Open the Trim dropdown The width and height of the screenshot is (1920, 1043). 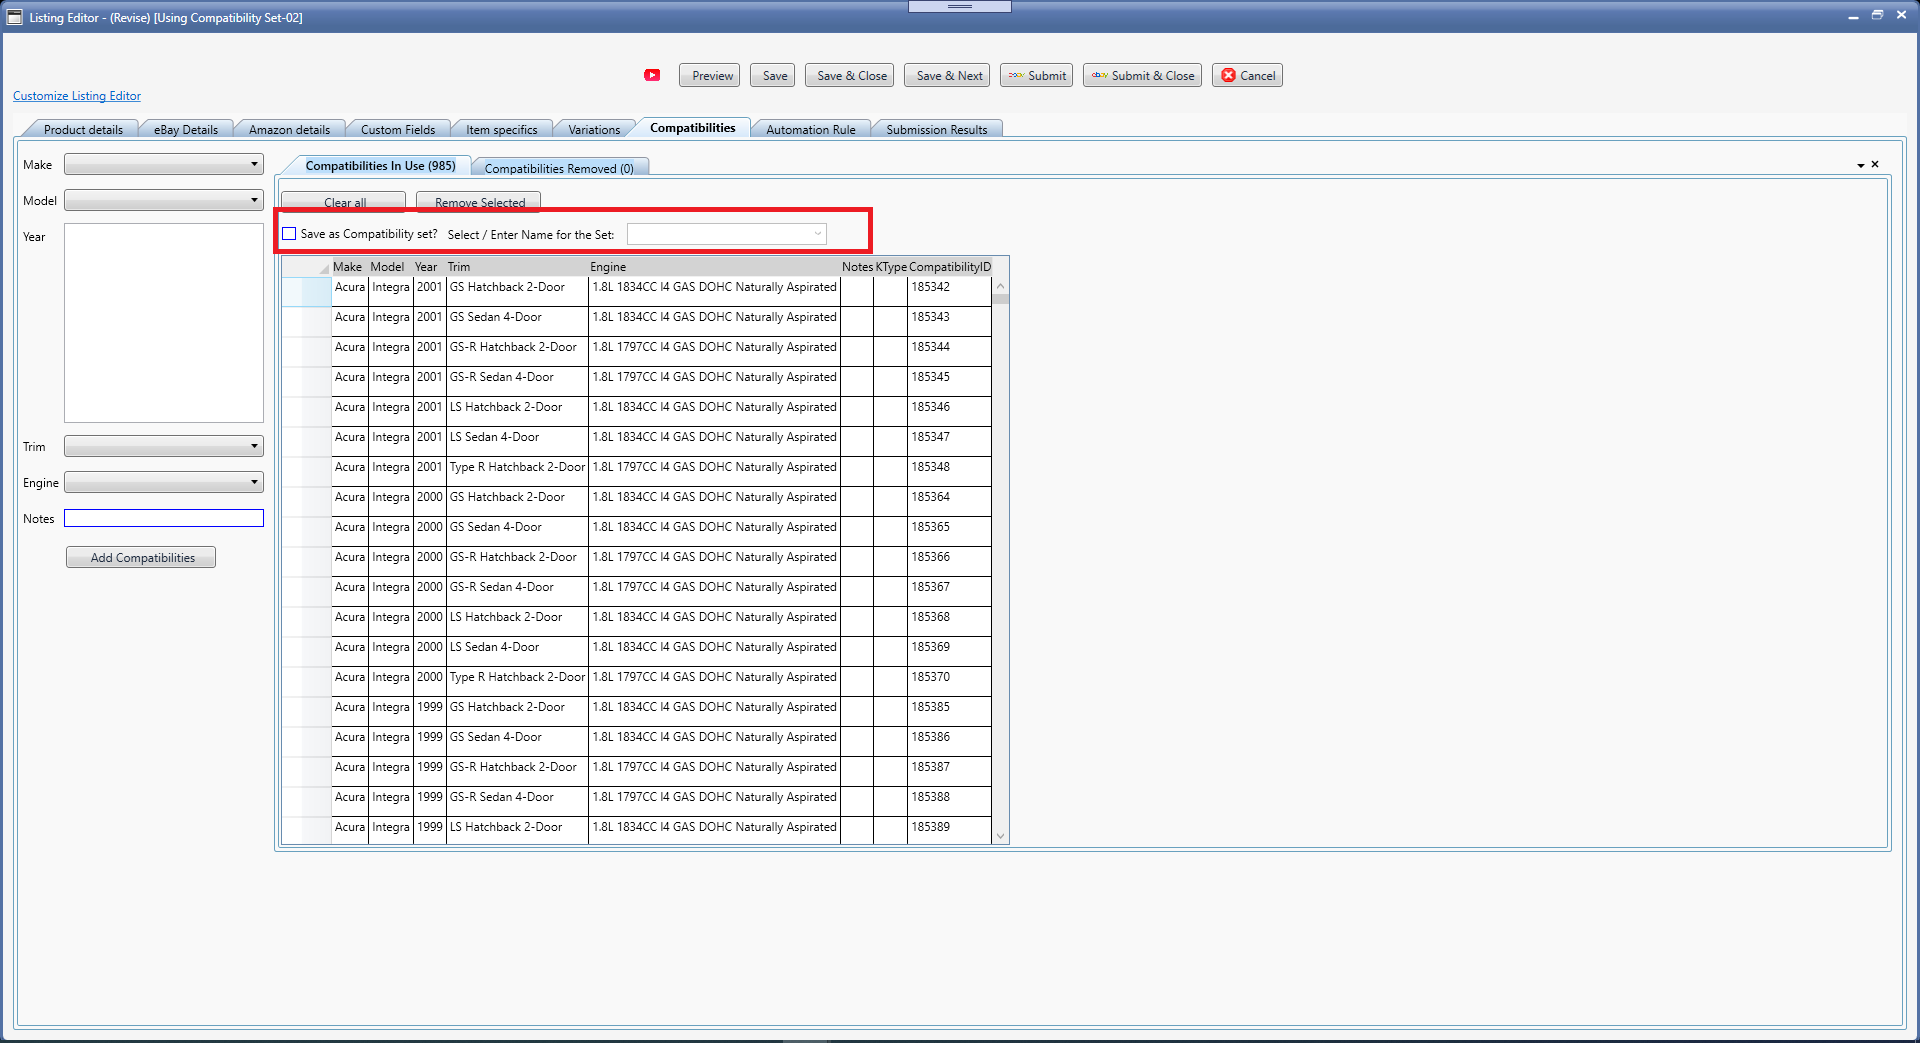(164, 446)
